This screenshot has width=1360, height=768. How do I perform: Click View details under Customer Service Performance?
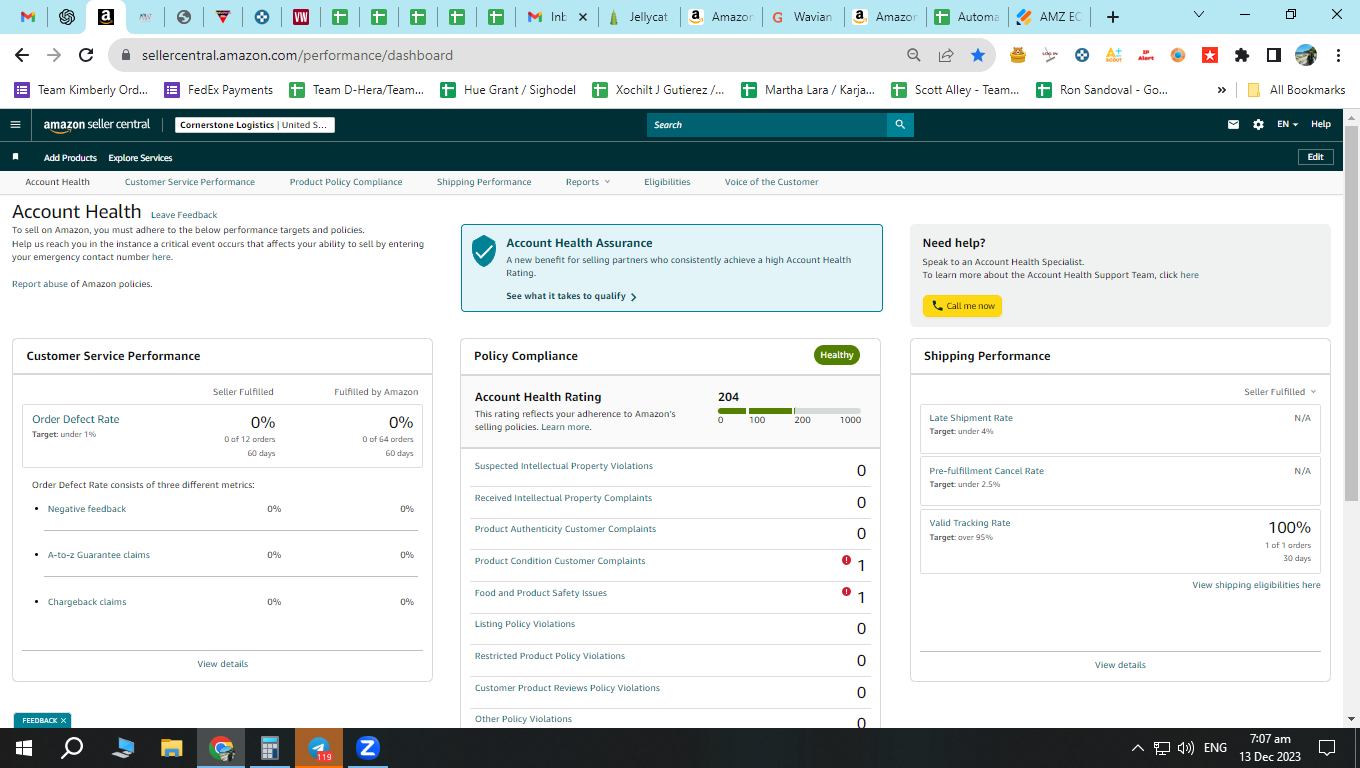(223, 664)
